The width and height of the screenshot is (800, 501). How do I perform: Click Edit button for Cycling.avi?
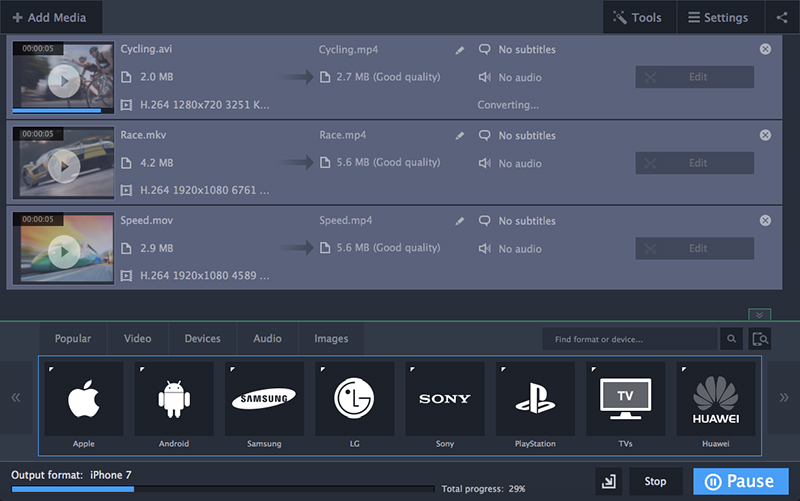coord(694,77)
